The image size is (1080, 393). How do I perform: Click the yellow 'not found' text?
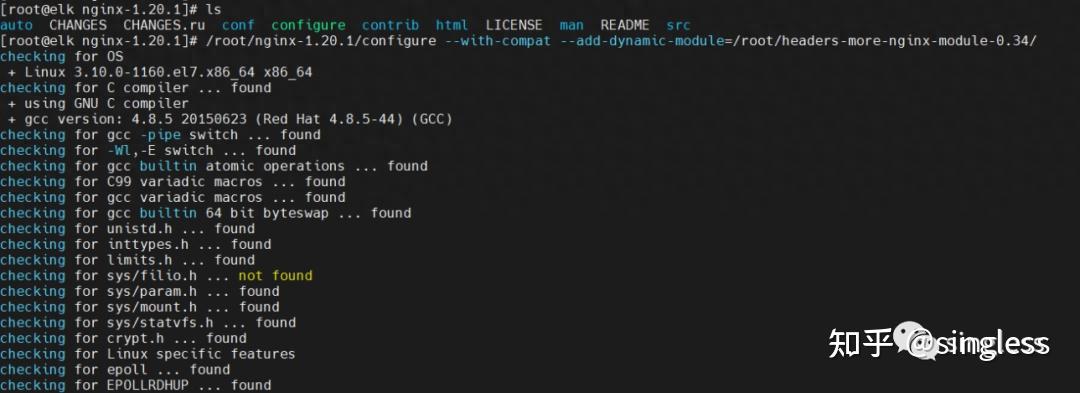pyautogui.click(x=276, y=275)
